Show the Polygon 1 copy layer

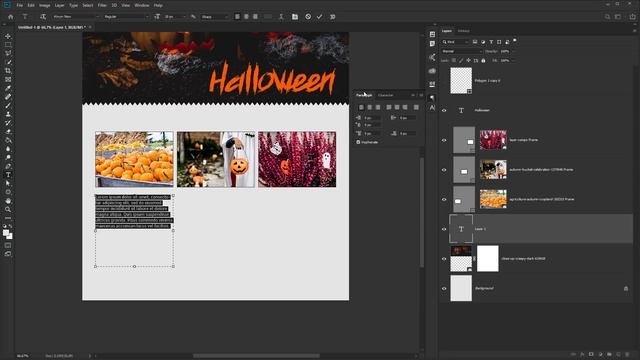(444, 81)
